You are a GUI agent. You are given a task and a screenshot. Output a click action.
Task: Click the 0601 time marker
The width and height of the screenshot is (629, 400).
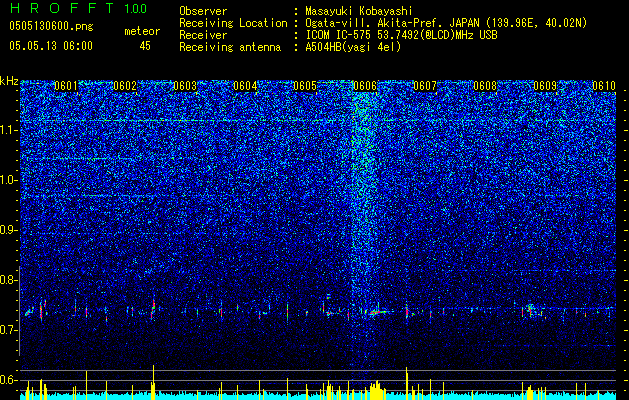65,86
